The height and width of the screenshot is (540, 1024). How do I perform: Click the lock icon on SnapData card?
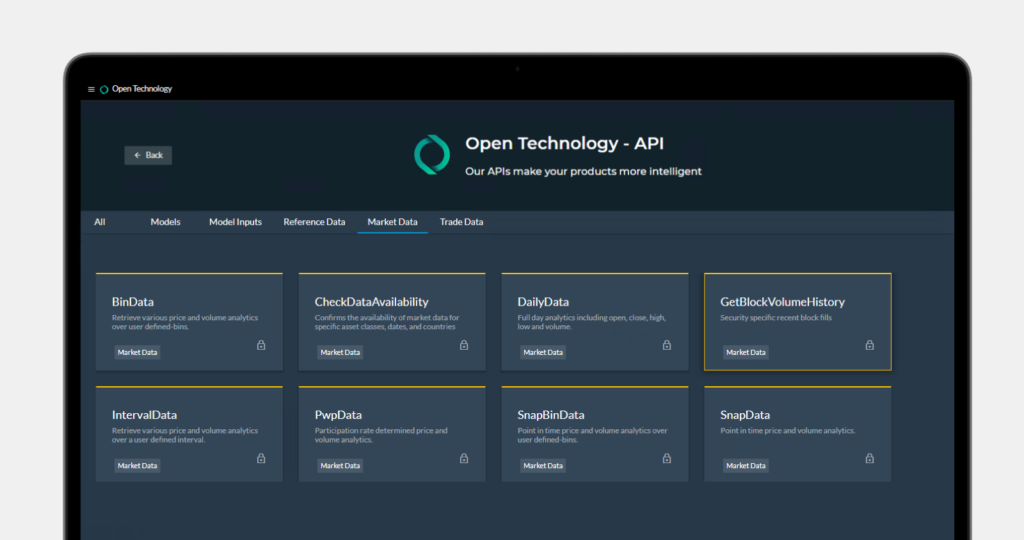[x=870, y=458]
